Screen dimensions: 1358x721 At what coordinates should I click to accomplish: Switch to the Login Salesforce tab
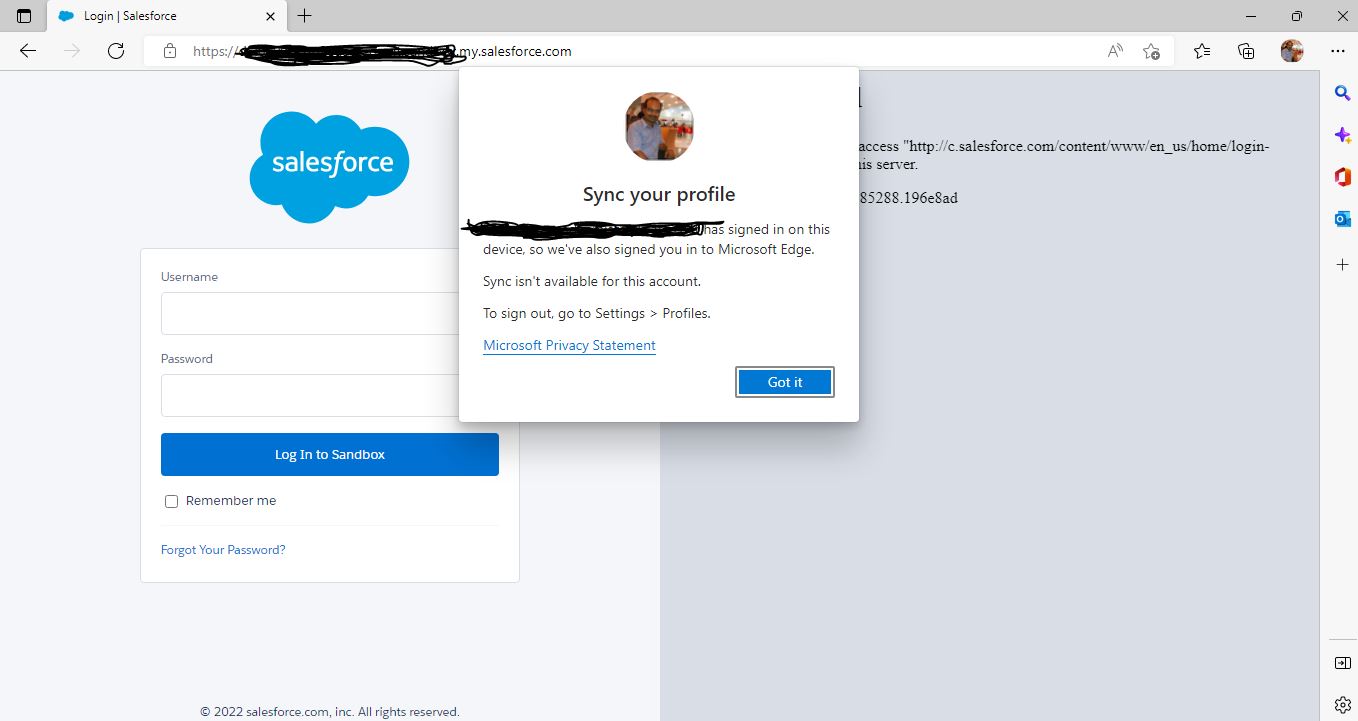point(150,16)
